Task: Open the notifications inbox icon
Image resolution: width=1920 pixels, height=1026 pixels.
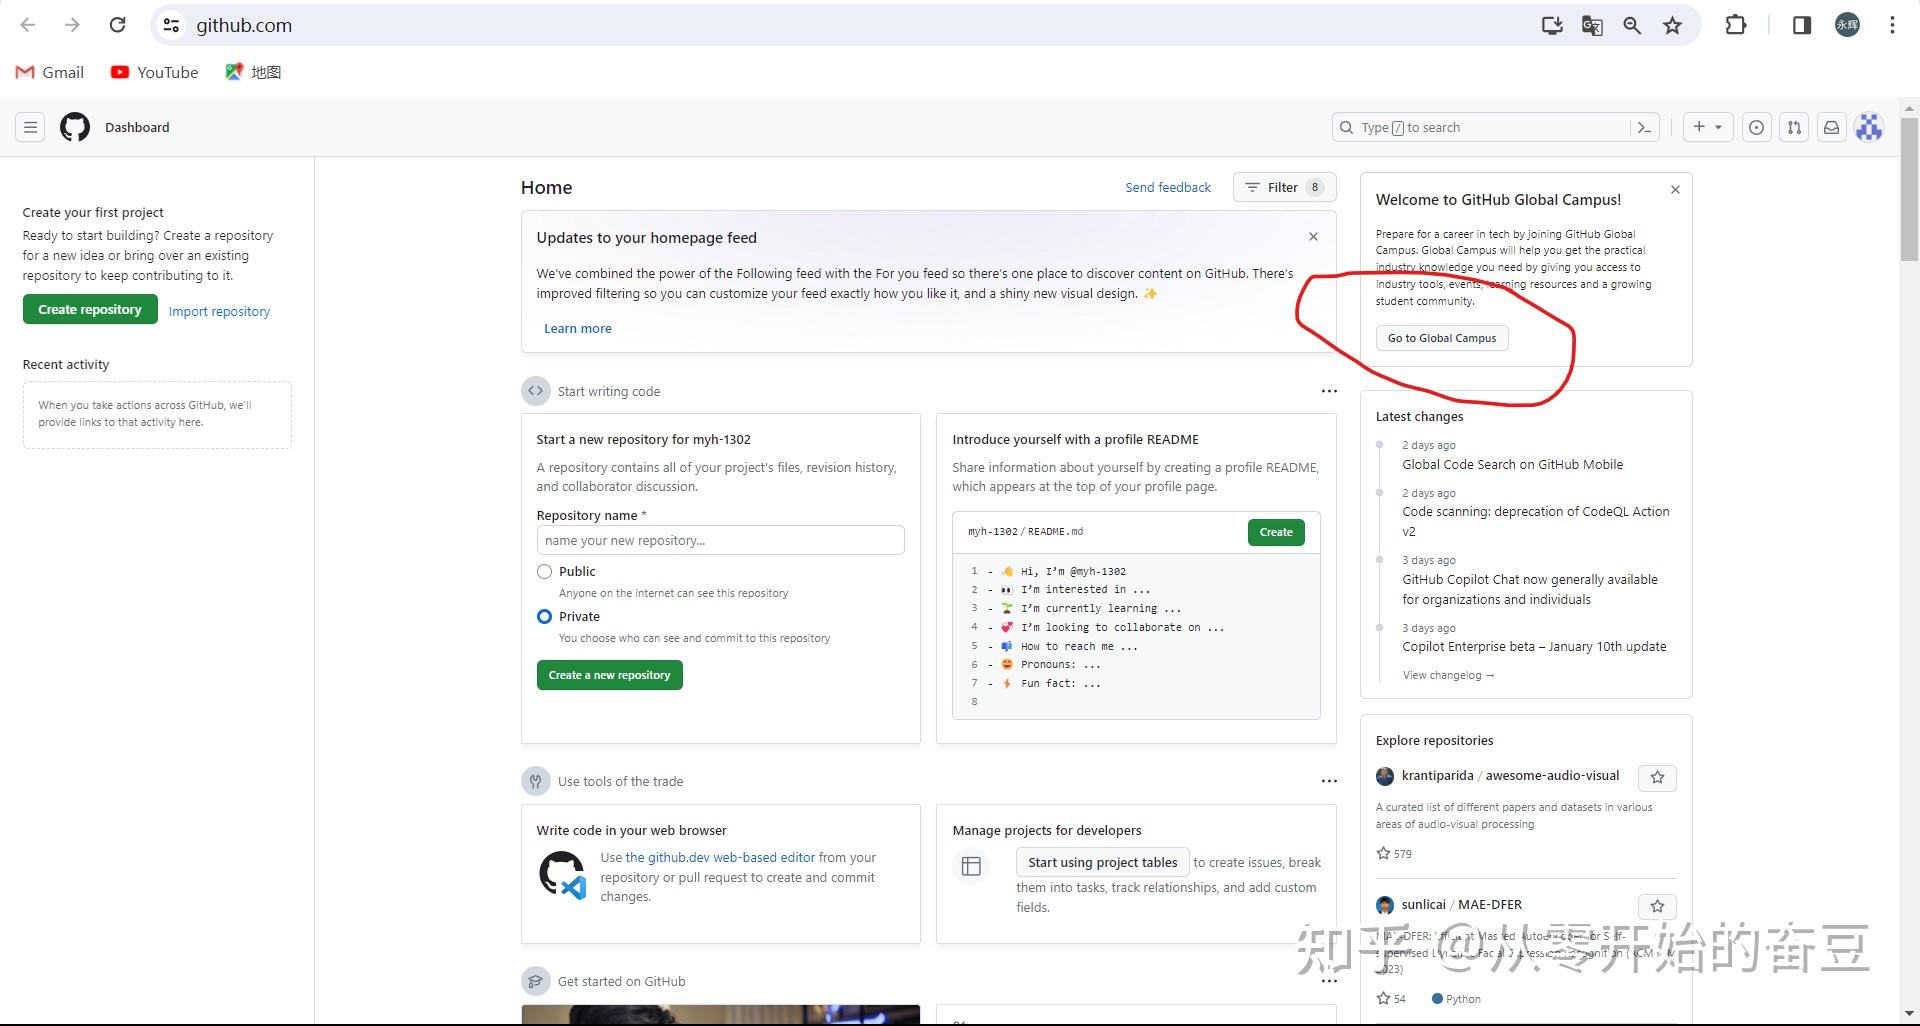Action: [x=1831, y=127]
